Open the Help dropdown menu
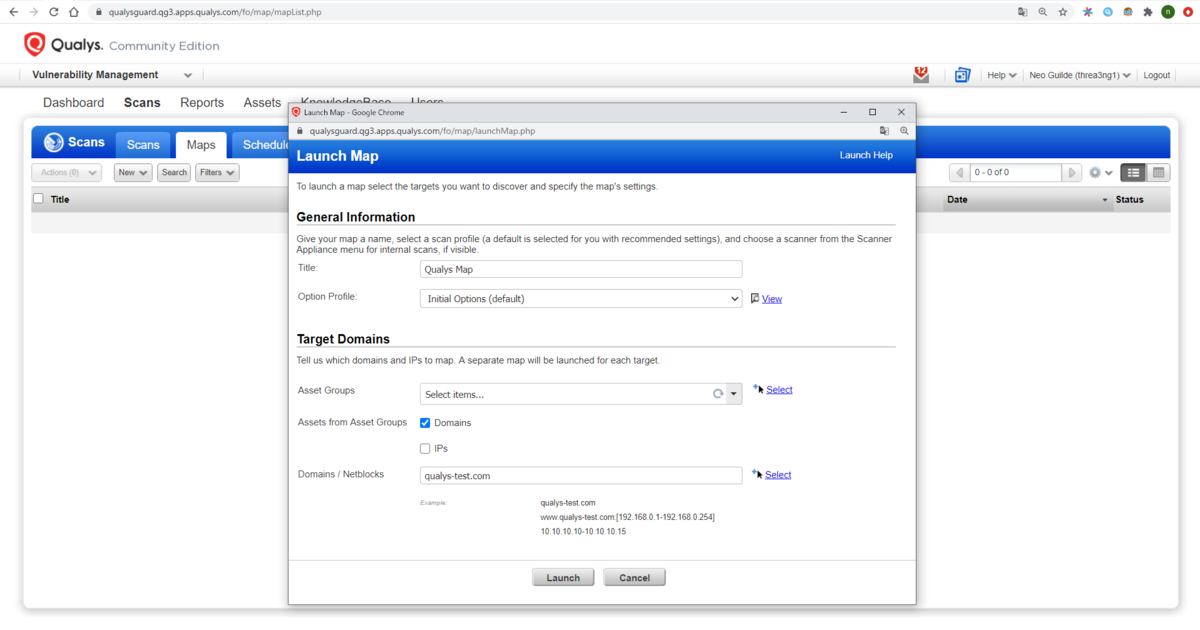This screenshot has height=630, width=1200. (1001, 75)
